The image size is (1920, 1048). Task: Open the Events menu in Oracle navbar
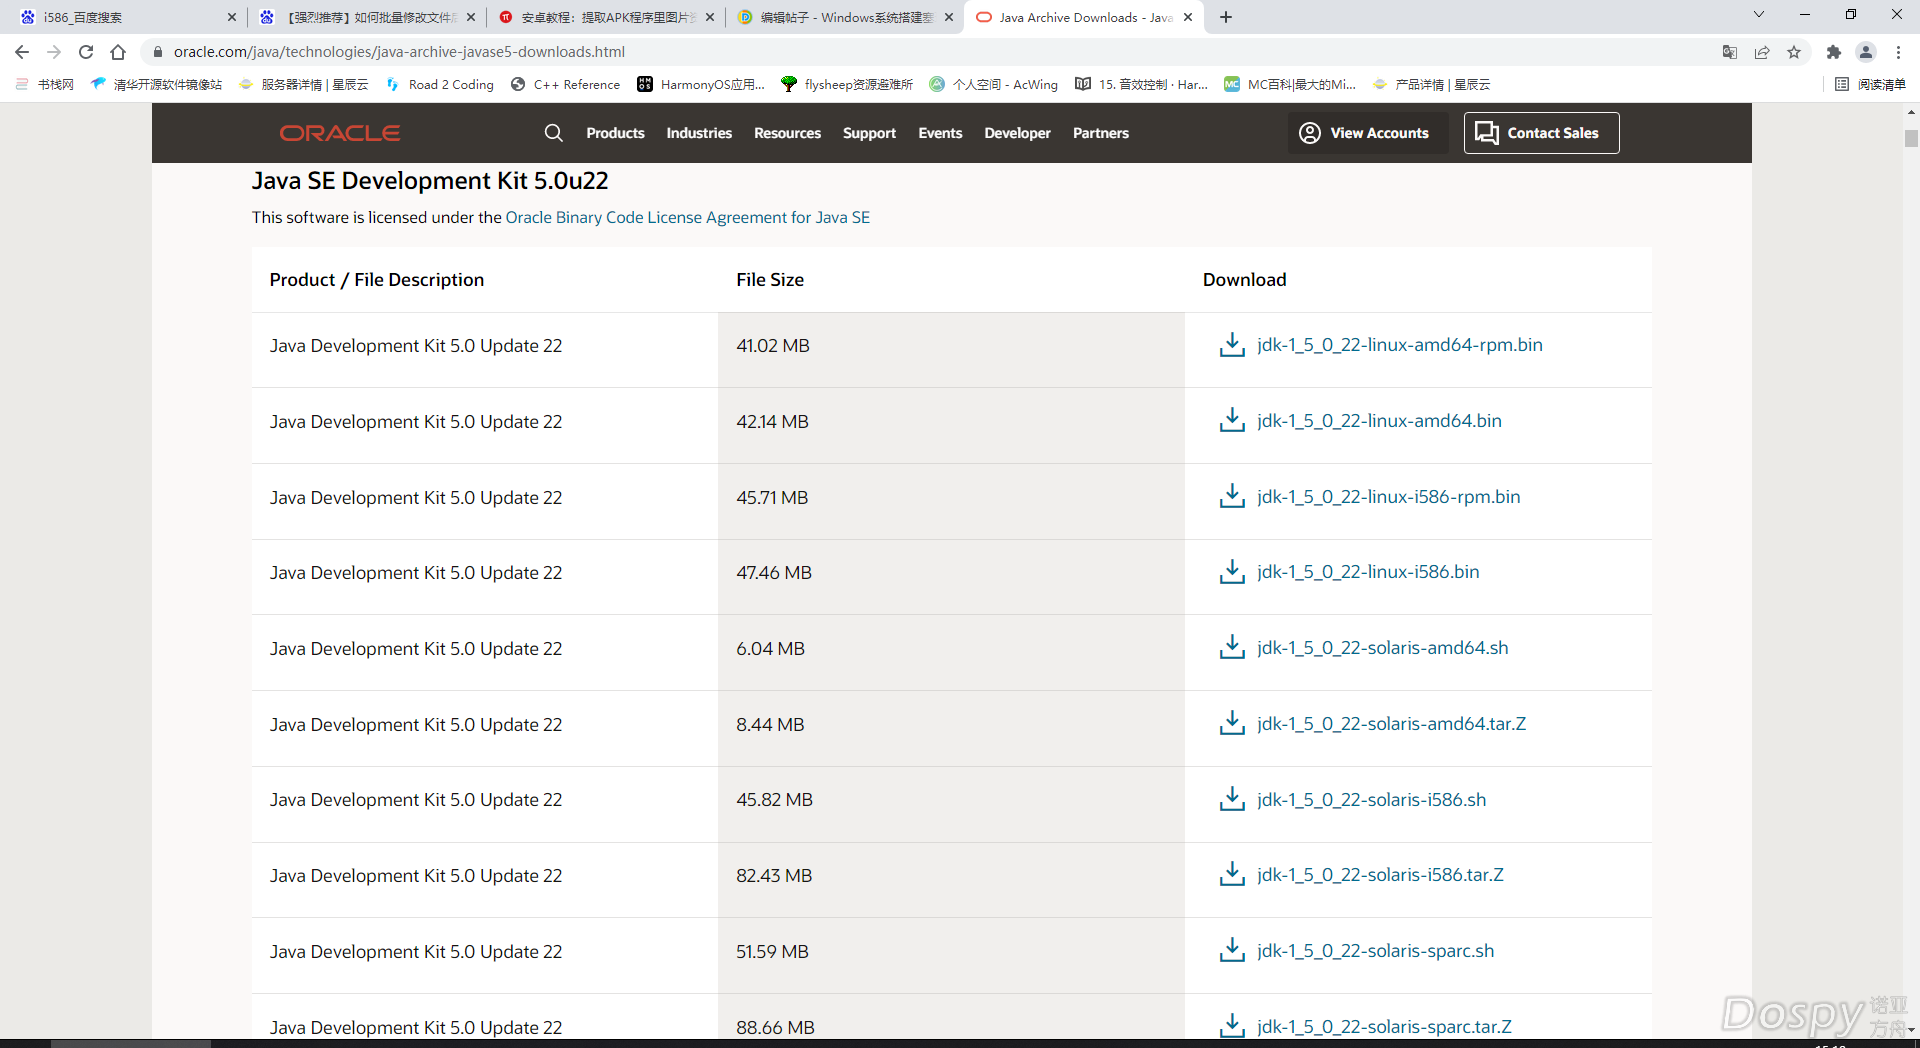(x=940, y=133)
